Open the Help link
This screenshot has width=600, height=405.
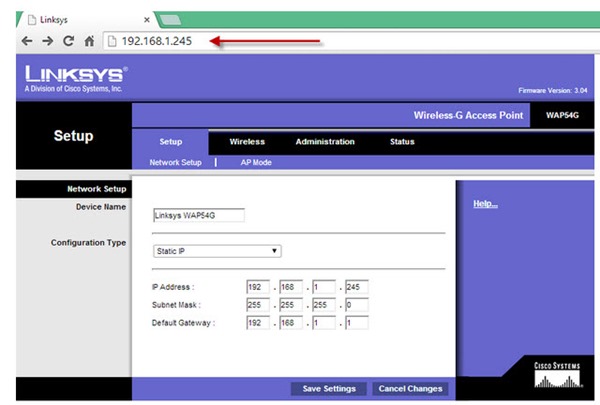(x=485, y=204)
